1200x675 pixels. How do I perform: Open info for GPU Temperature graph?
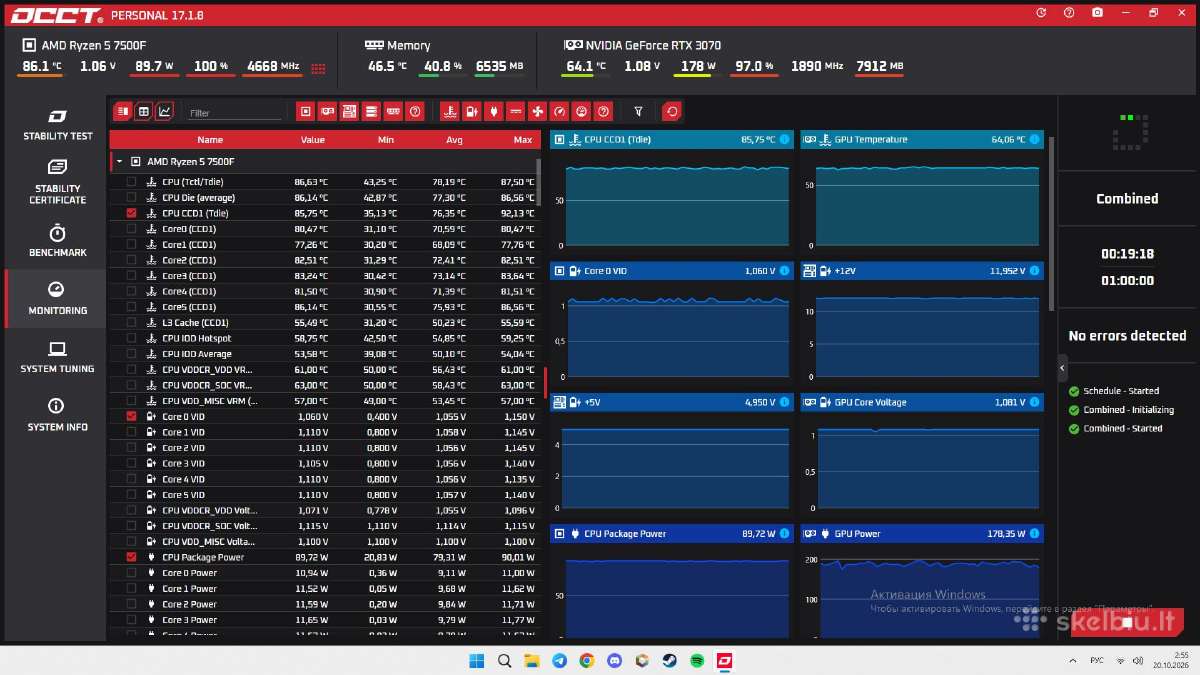(x=1034, y=140)
